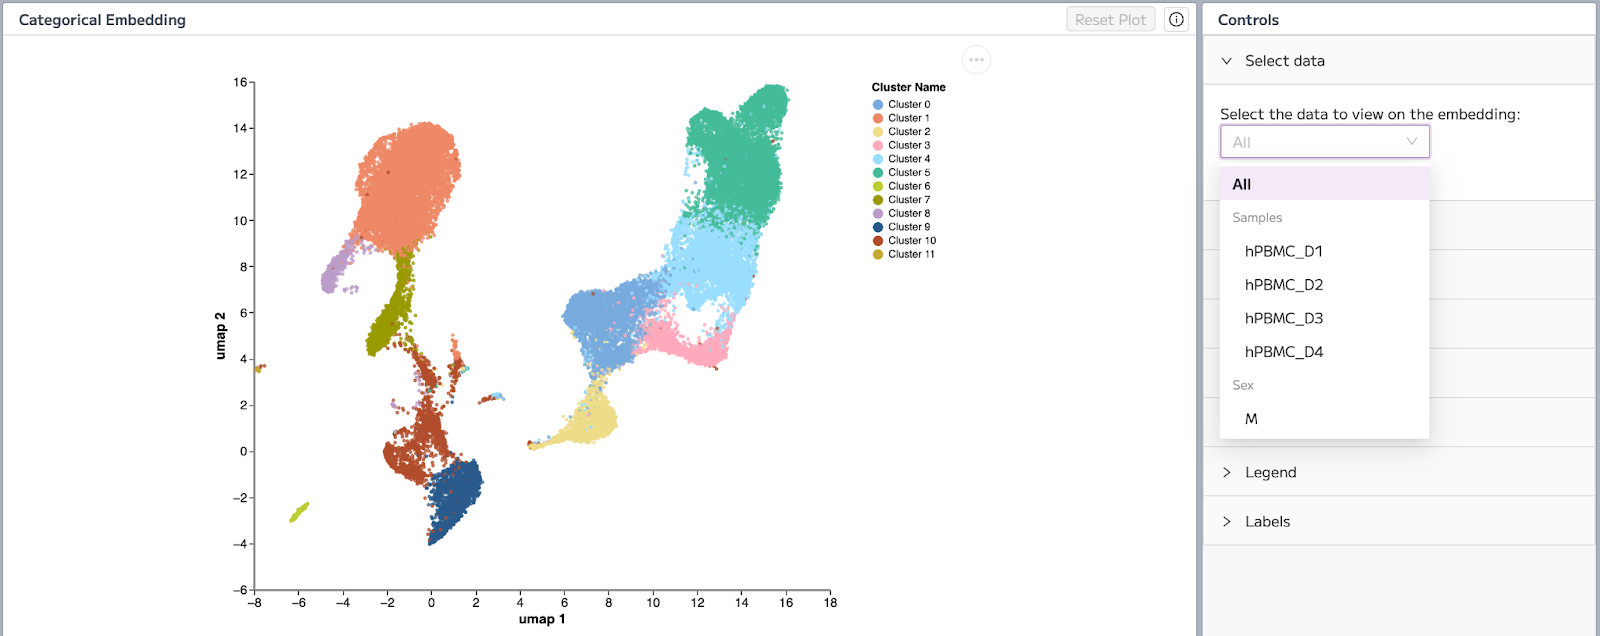The width and height of the screenshot is (1600, 636).
Task: Click Cluster 8 legend label
Action: pyautogui.click(x=909, y=213)
